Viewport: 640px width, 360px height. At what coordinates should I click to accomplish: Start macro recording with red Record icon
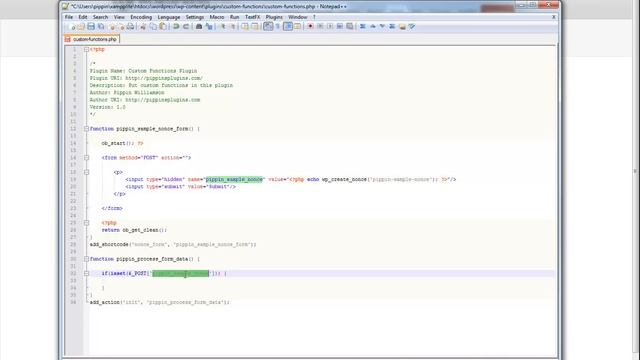click(x=310, y=27)
